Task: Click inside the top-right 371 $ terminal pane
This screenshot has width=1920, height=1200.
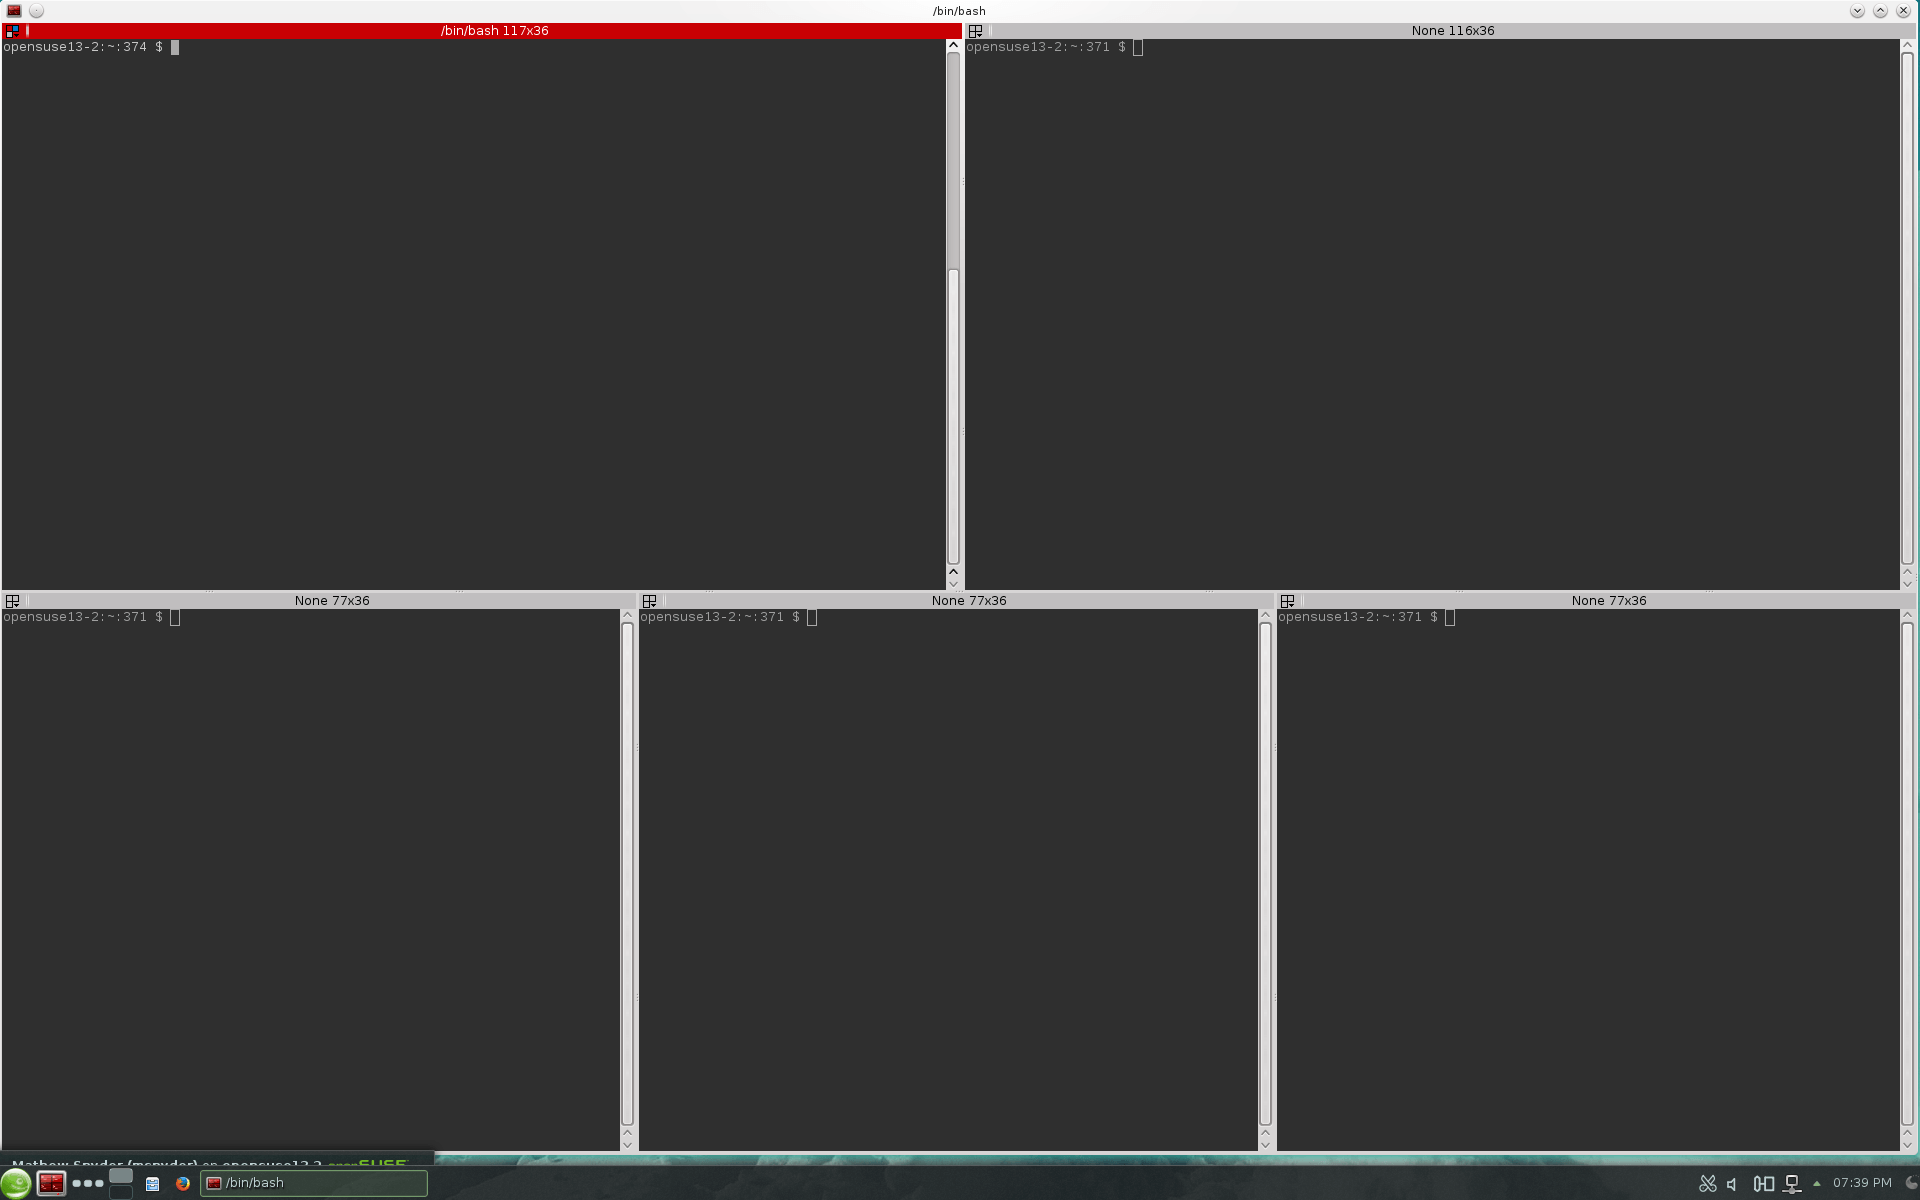Action: tap(1432, 314)
